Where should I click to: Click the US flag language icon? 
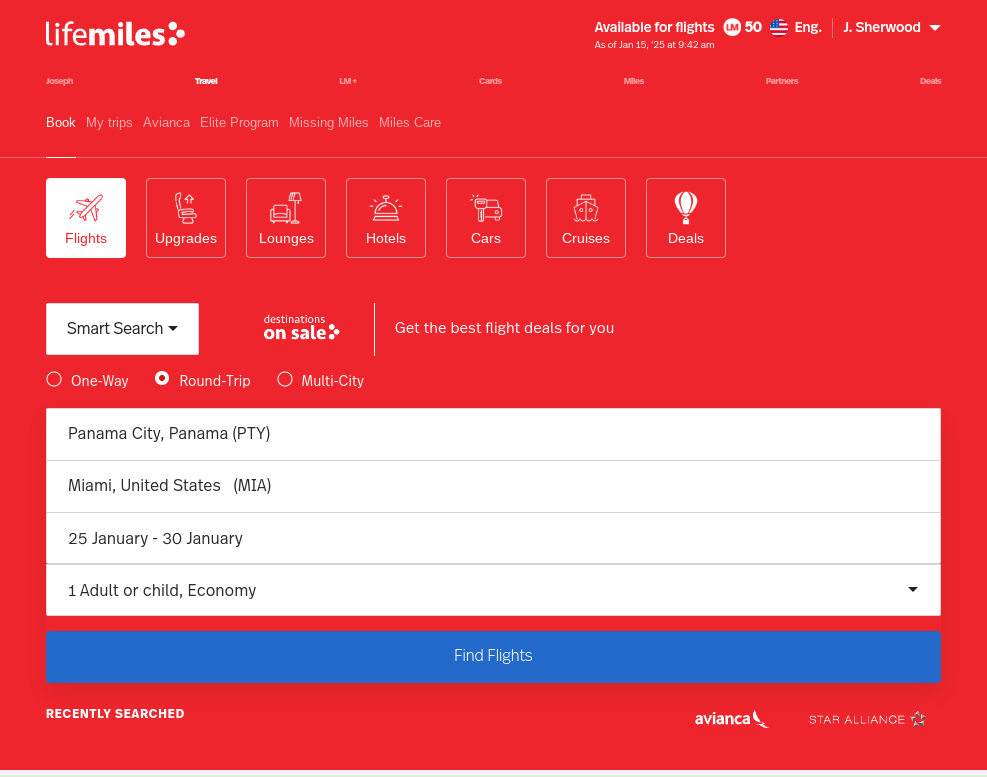pos(779,27)
